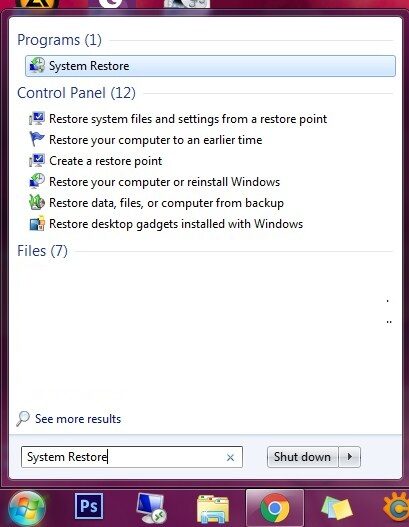Clear the search box with X
Screen dimensions: 409x527
230,457
